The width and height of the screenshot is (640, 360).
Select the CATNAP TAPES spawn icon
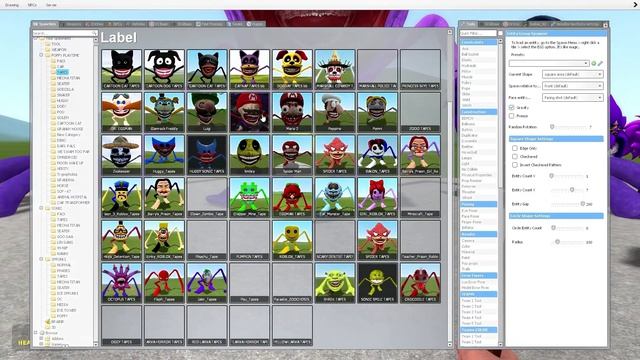tap(249, 69)
